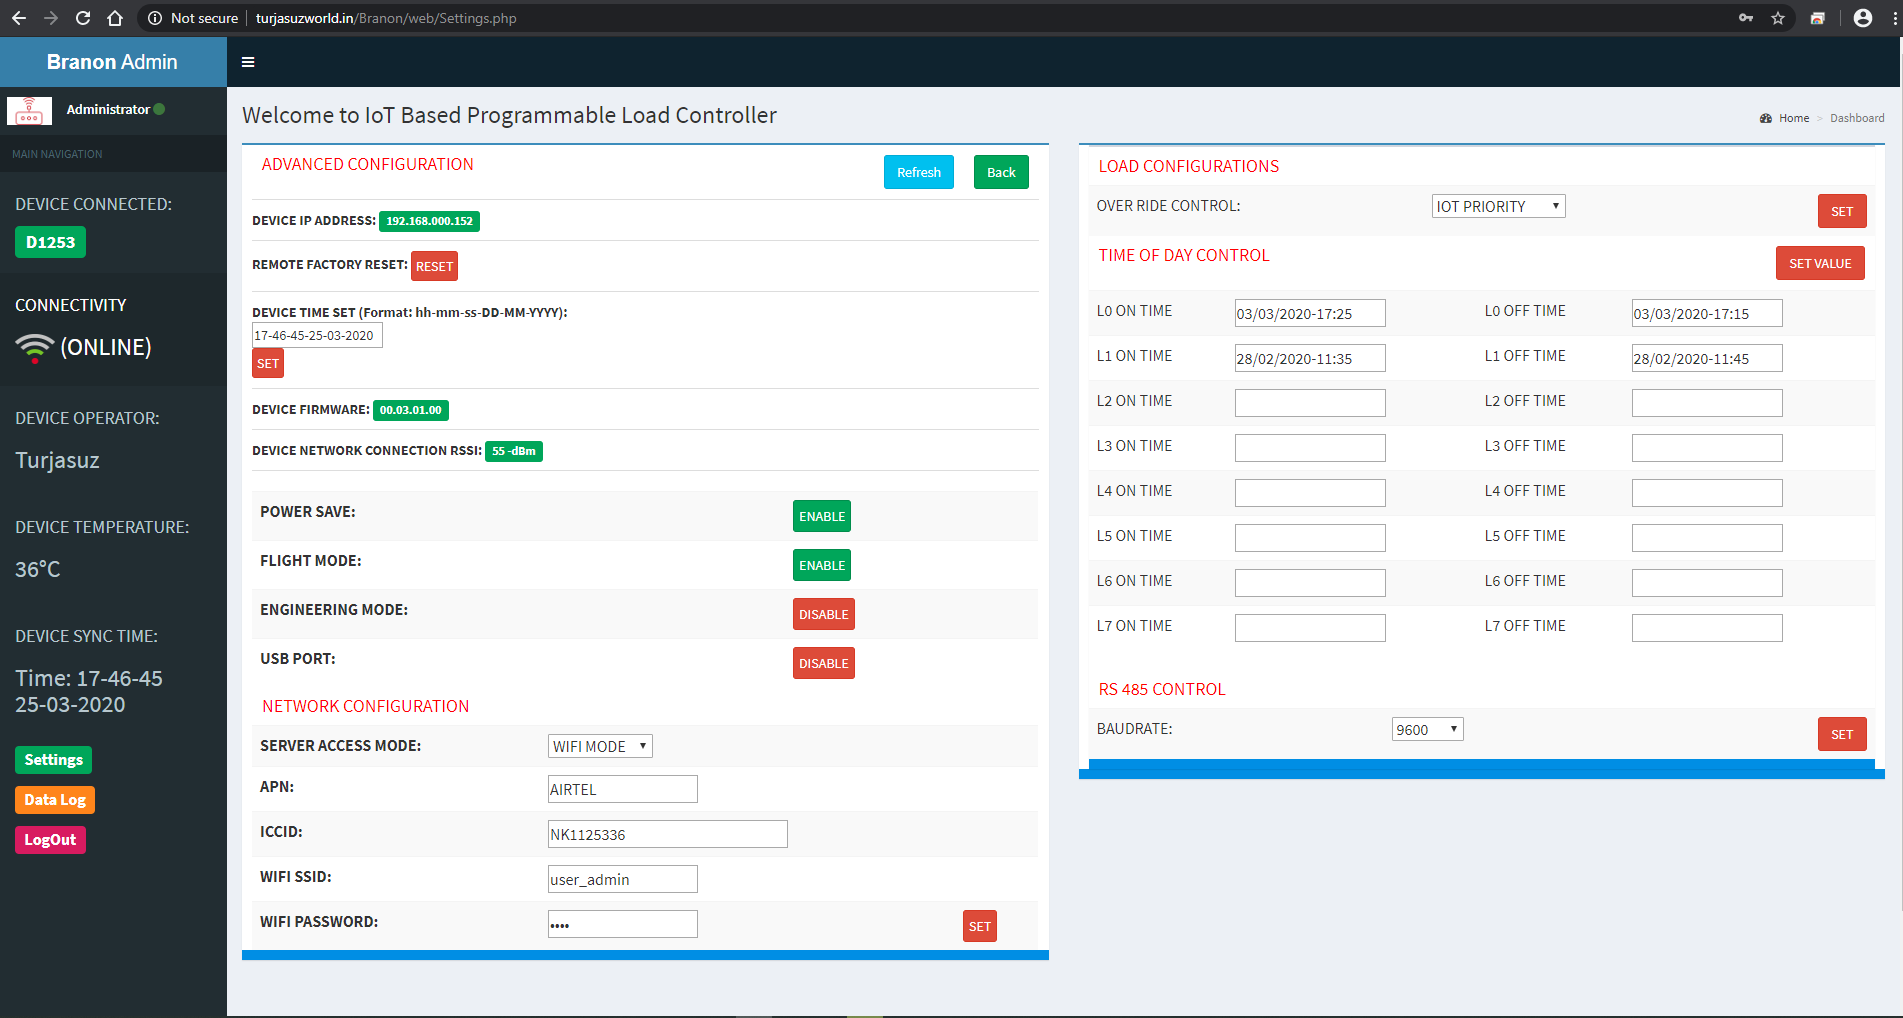
Task: Click the L0 ON TIME field
Action: (x=1310, y=313)
